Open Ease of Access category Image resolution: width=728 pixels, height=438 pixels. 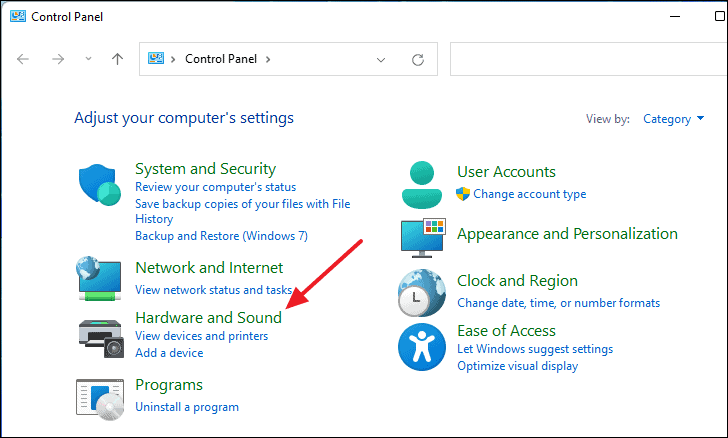[x=506, y=331]
